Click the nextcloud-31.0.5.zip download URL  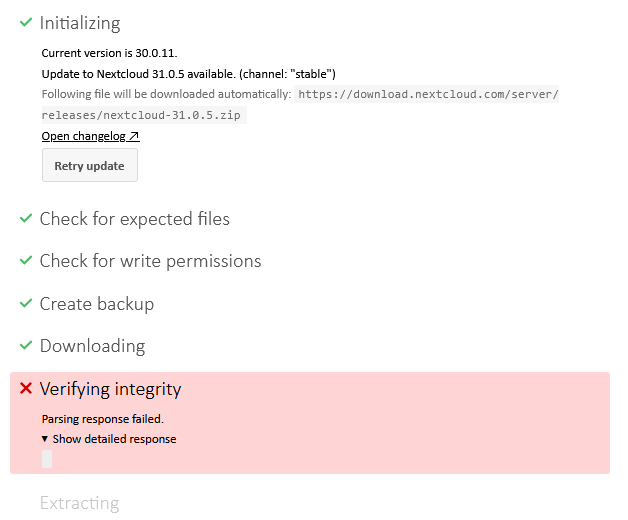click(x=300, y=105)
